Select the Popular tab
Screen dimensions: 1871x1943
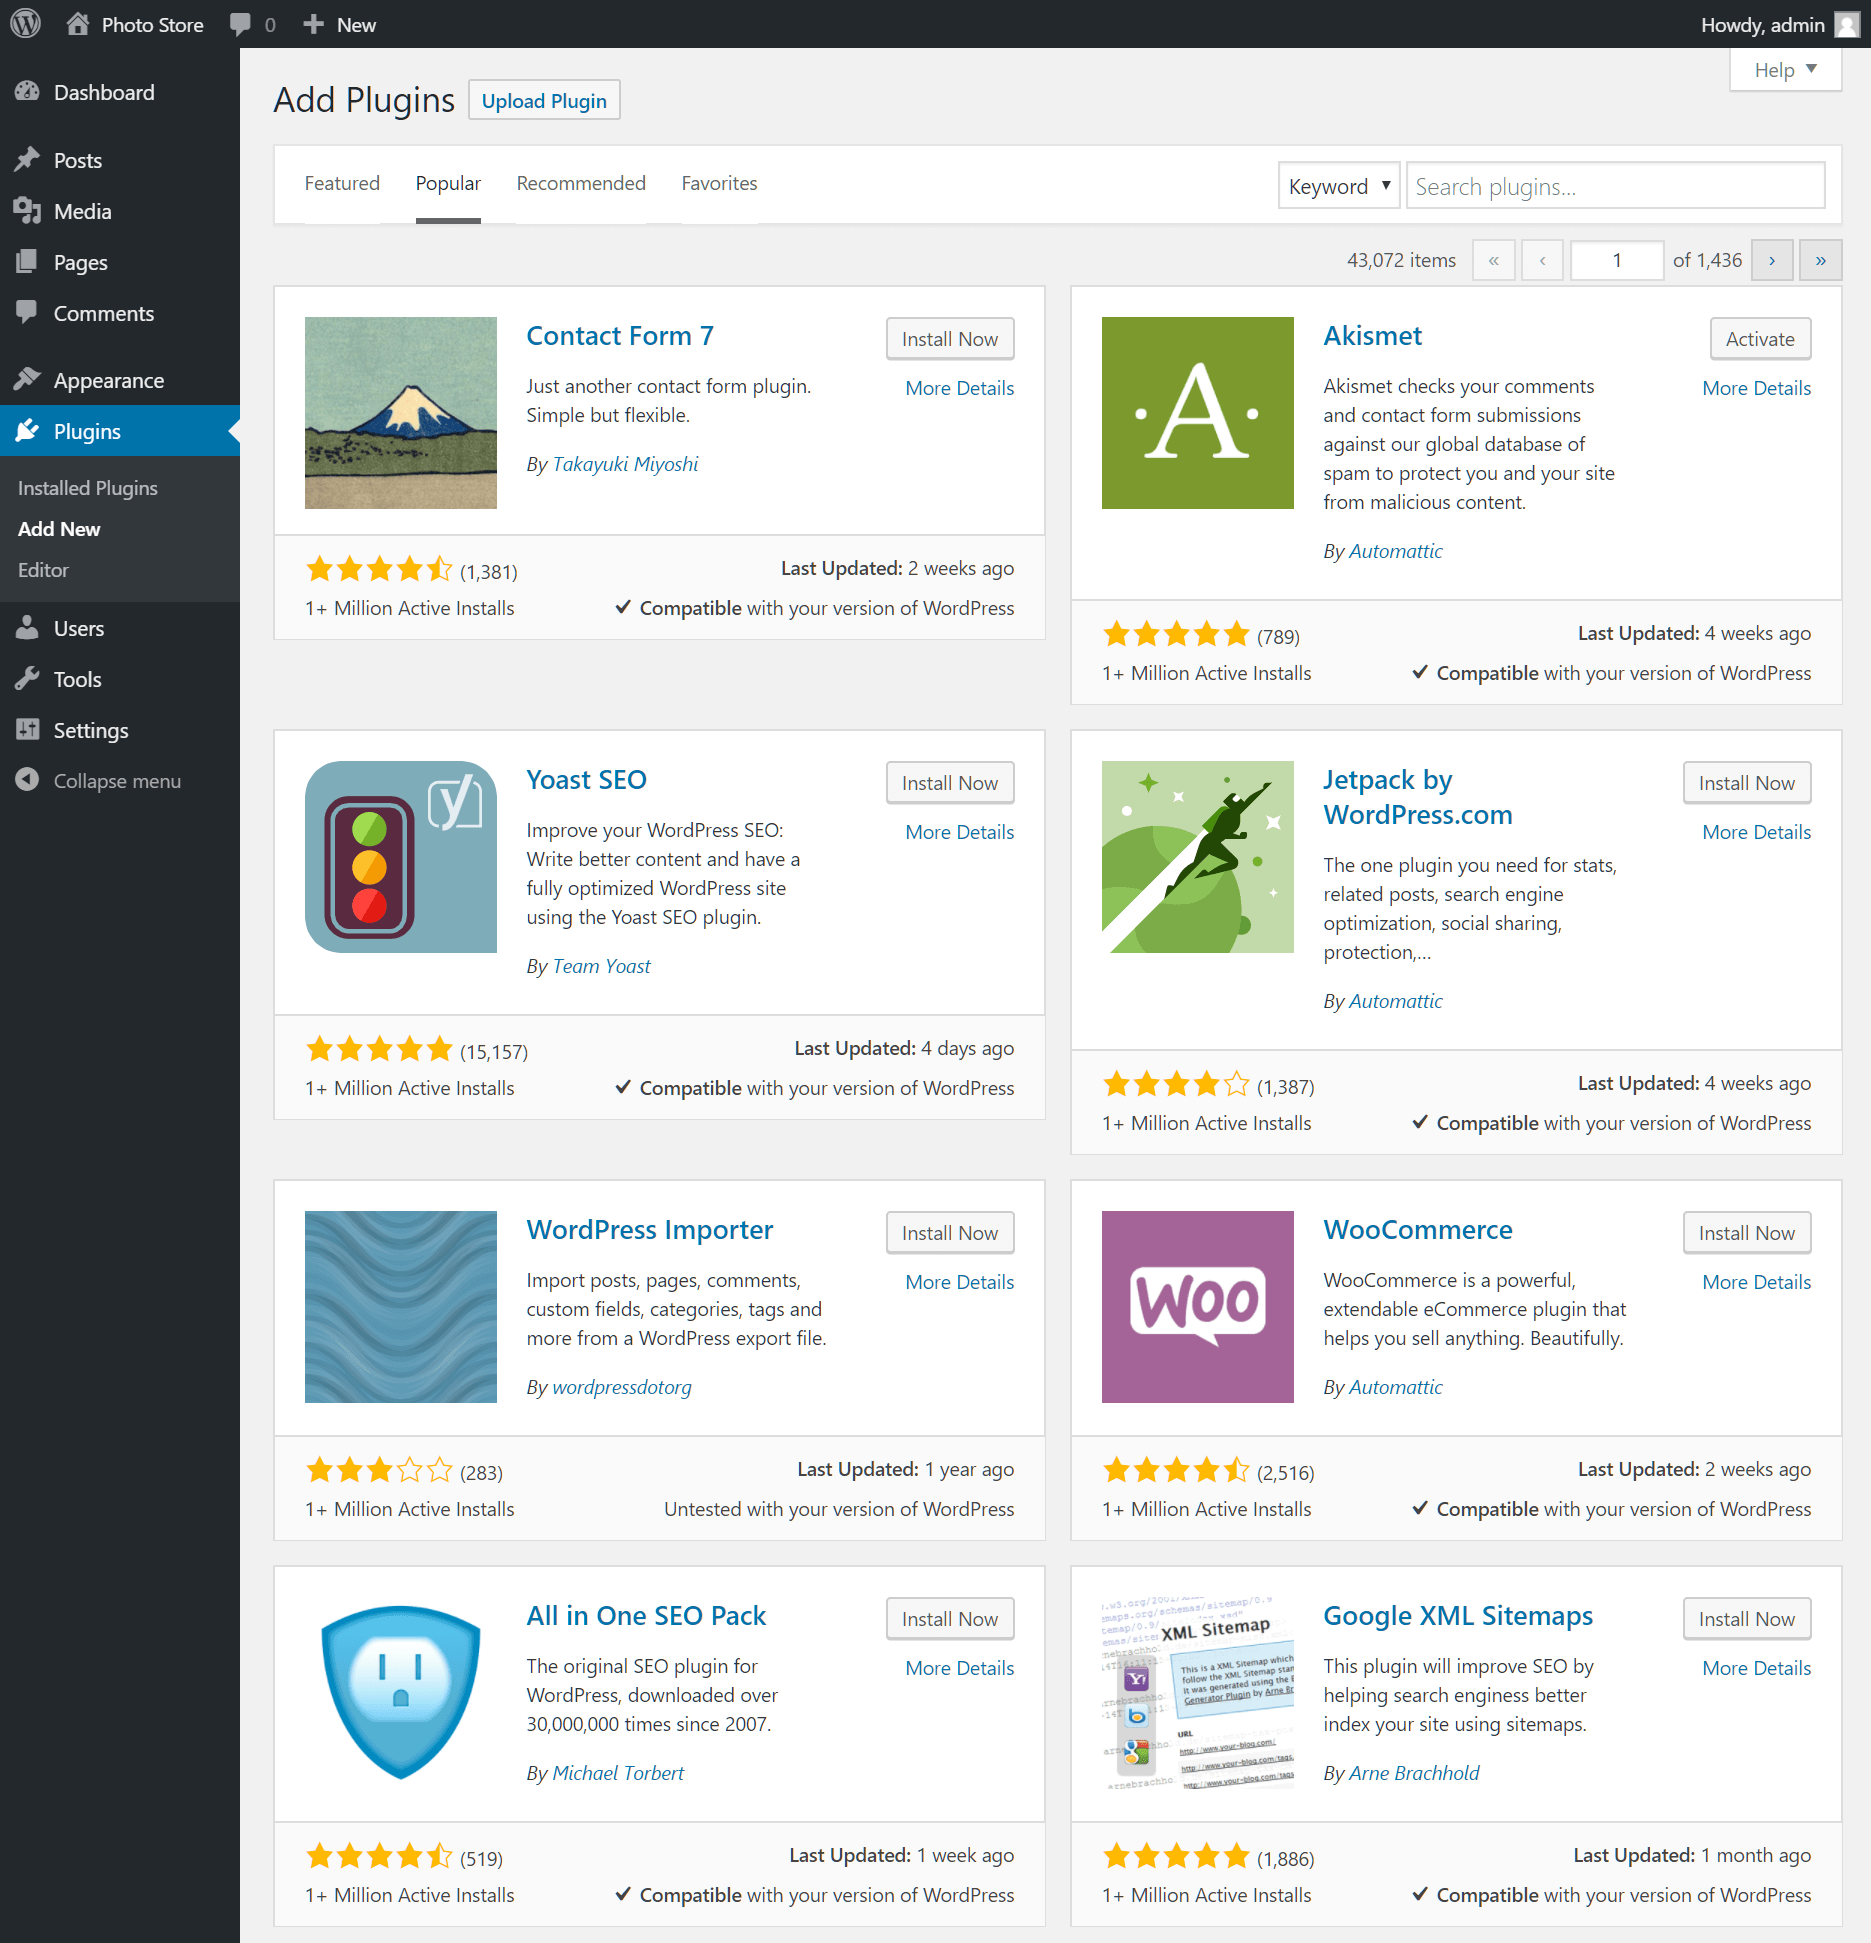[x=448, y=183]
